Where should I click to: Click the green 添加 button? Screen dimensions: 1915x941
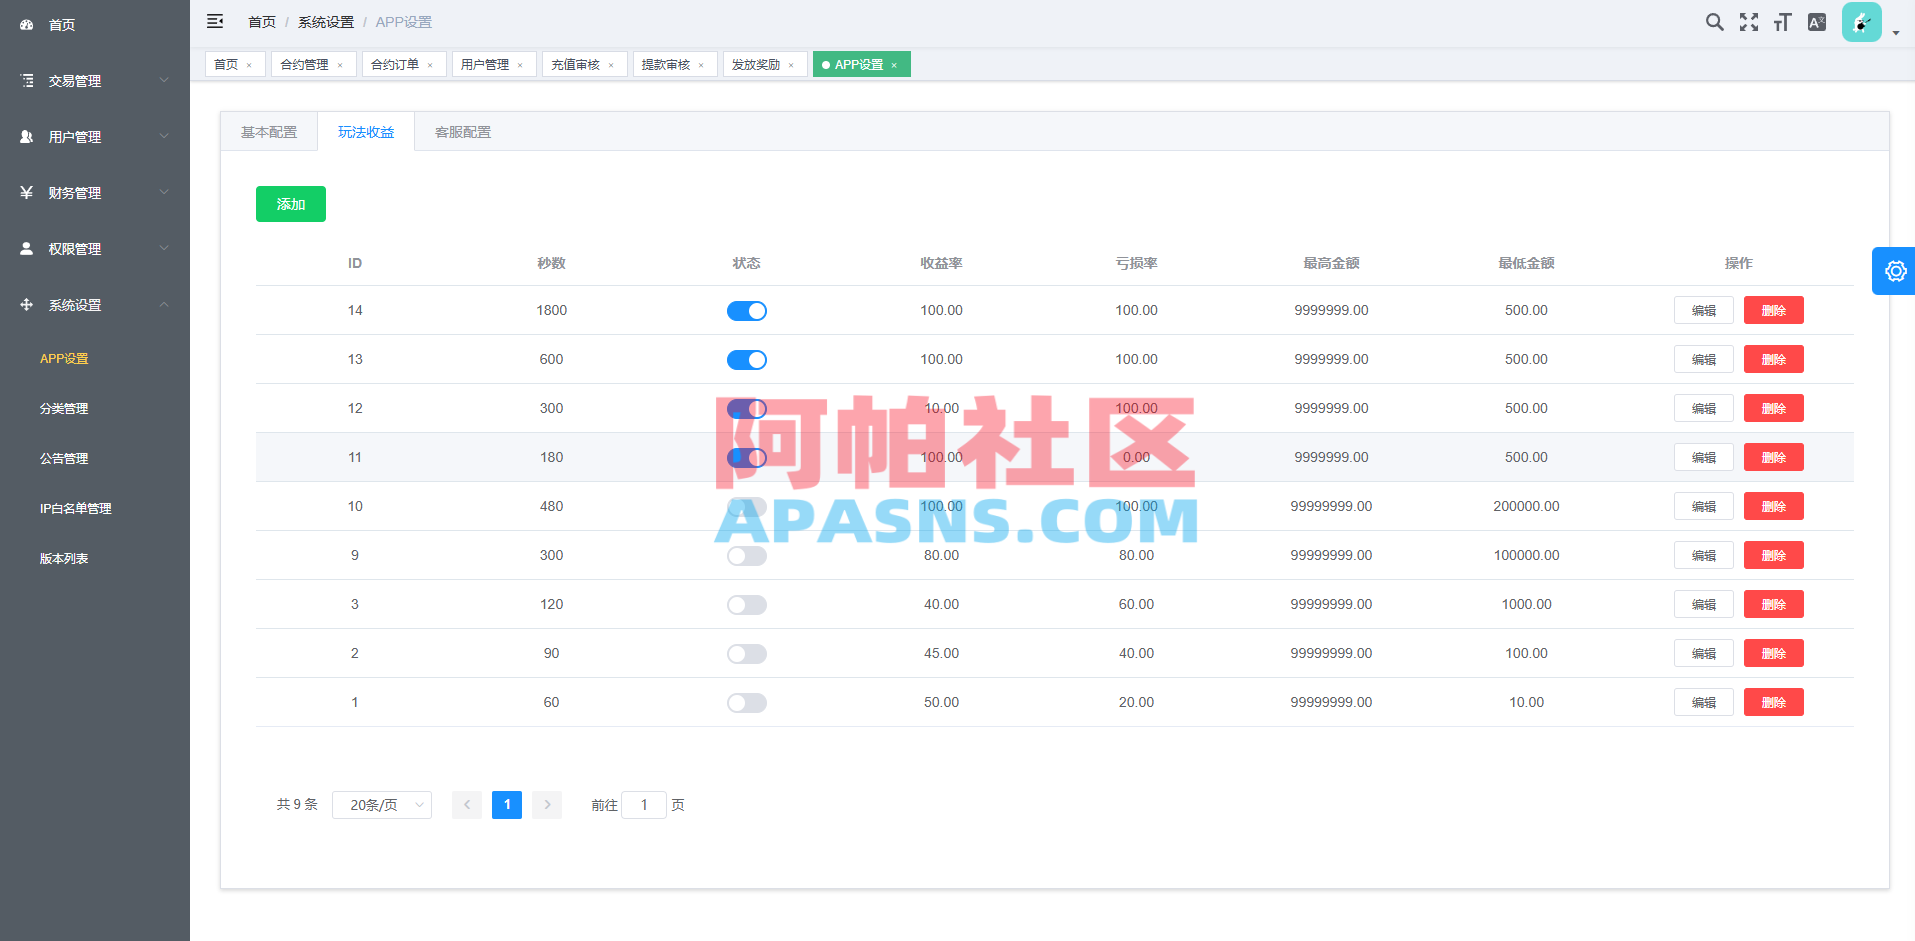pos(290,203)
